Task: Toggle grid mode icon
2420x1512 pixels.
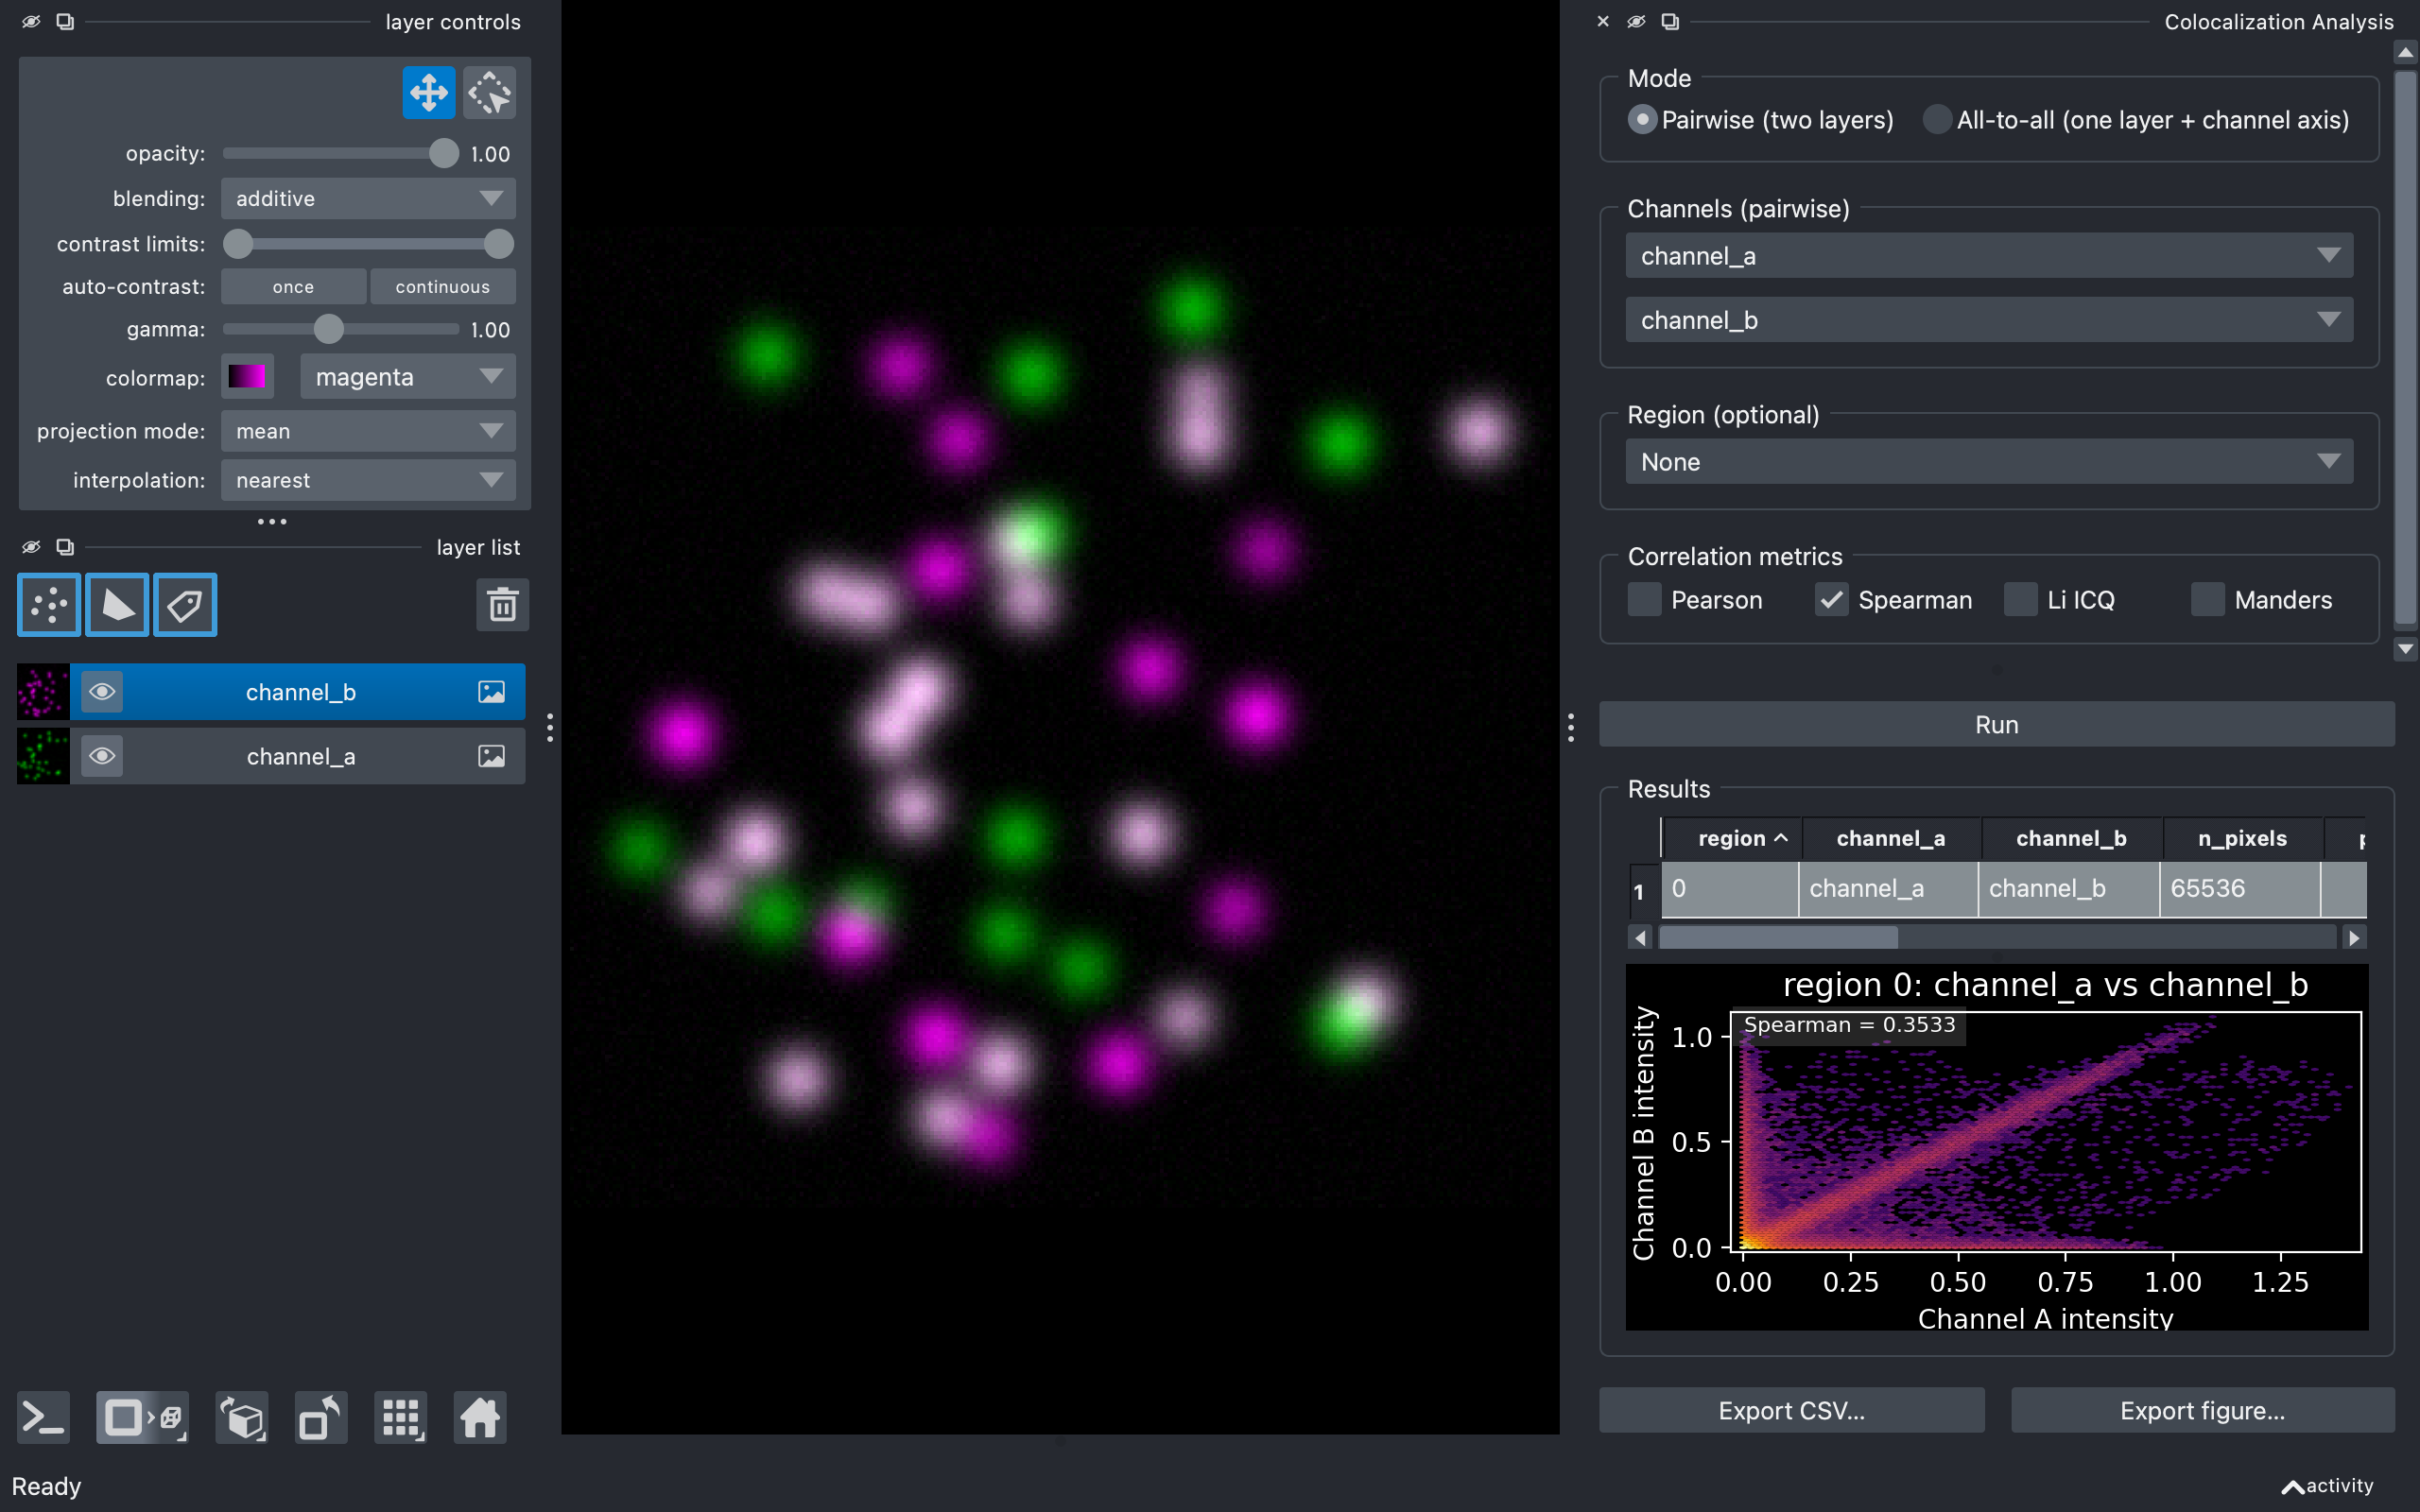Action: coord(401,1417)
